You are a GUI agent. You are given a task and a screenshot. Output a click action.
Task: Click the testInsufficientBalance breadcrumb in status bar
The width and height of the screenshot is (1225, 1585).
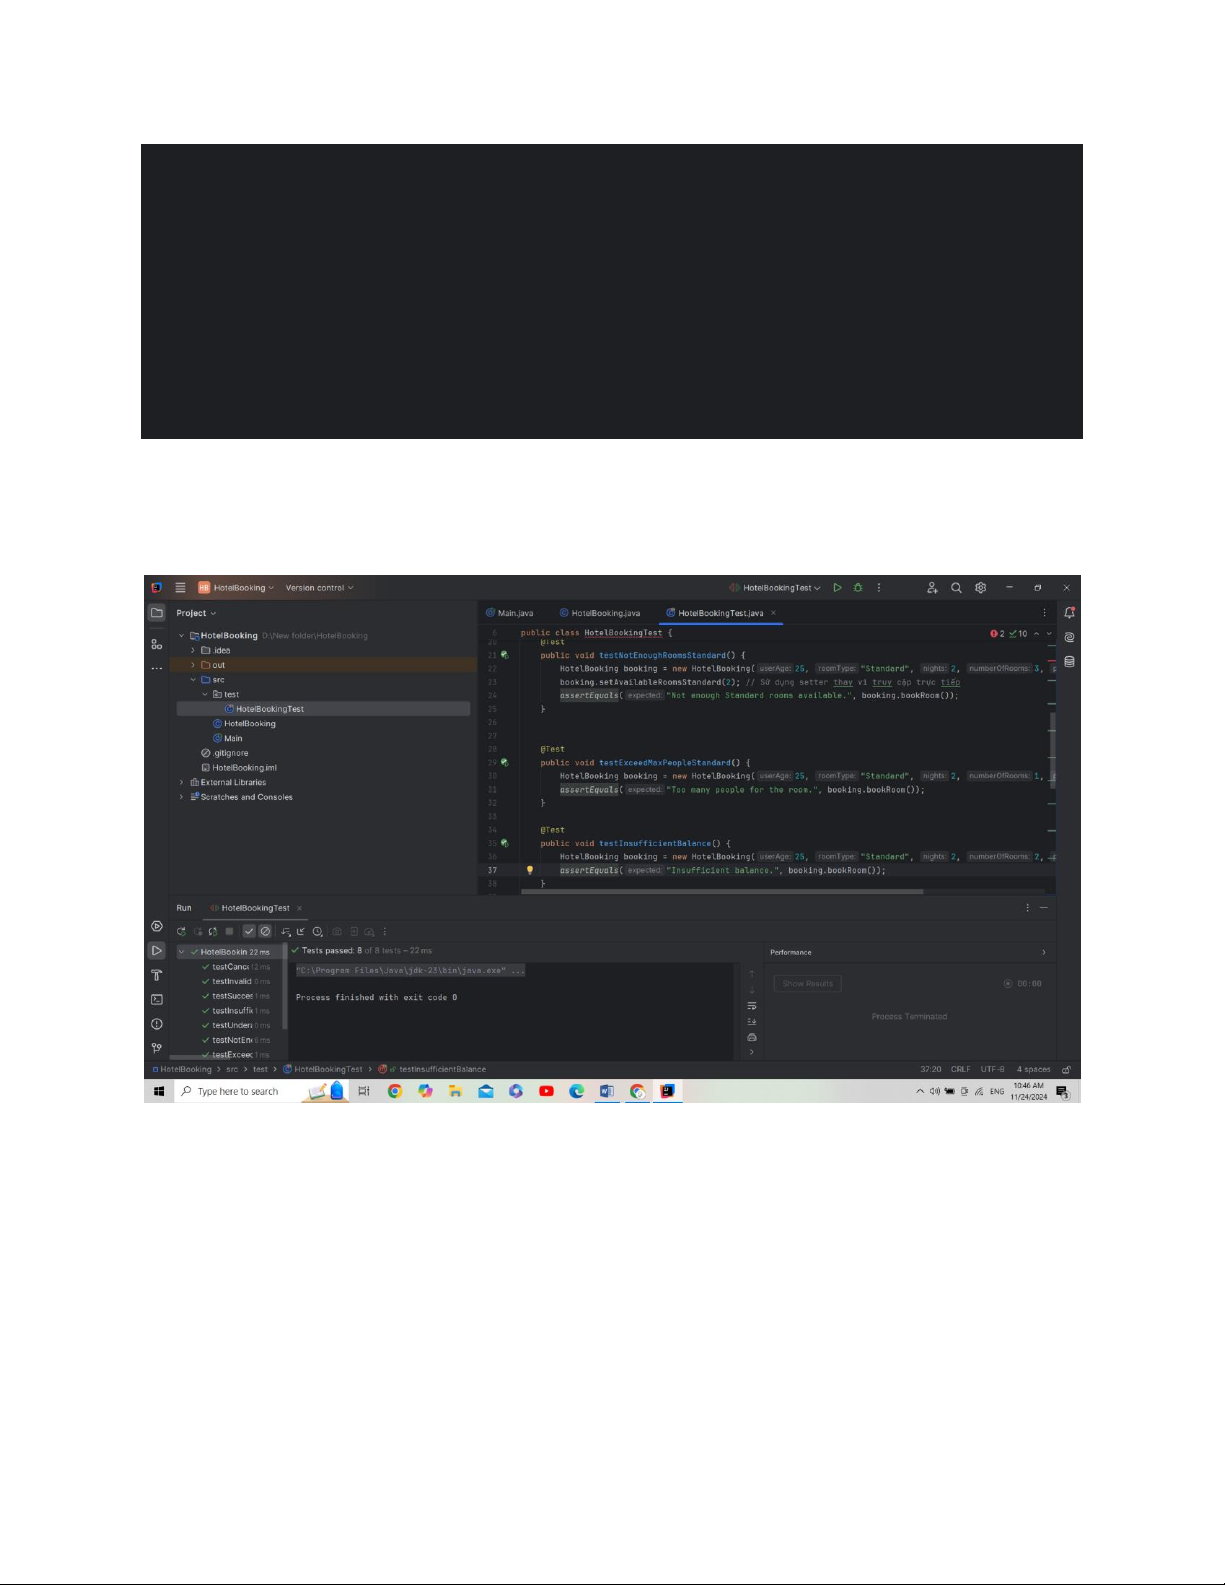442,1069
